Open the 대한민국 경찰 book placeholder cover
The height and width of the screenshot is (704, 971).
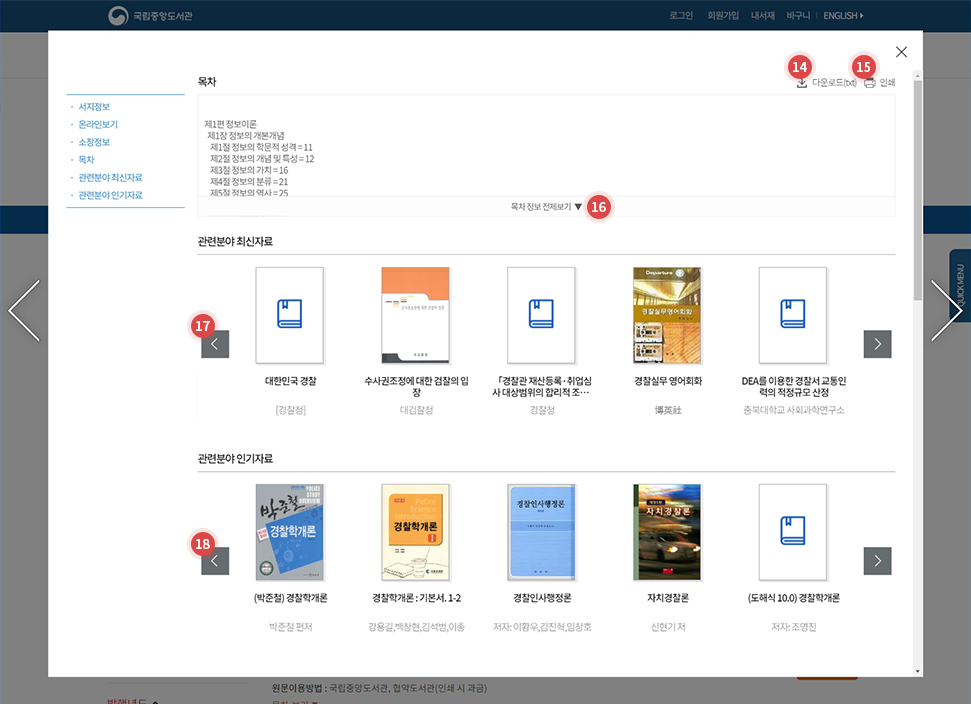click(x=289, y=315)
